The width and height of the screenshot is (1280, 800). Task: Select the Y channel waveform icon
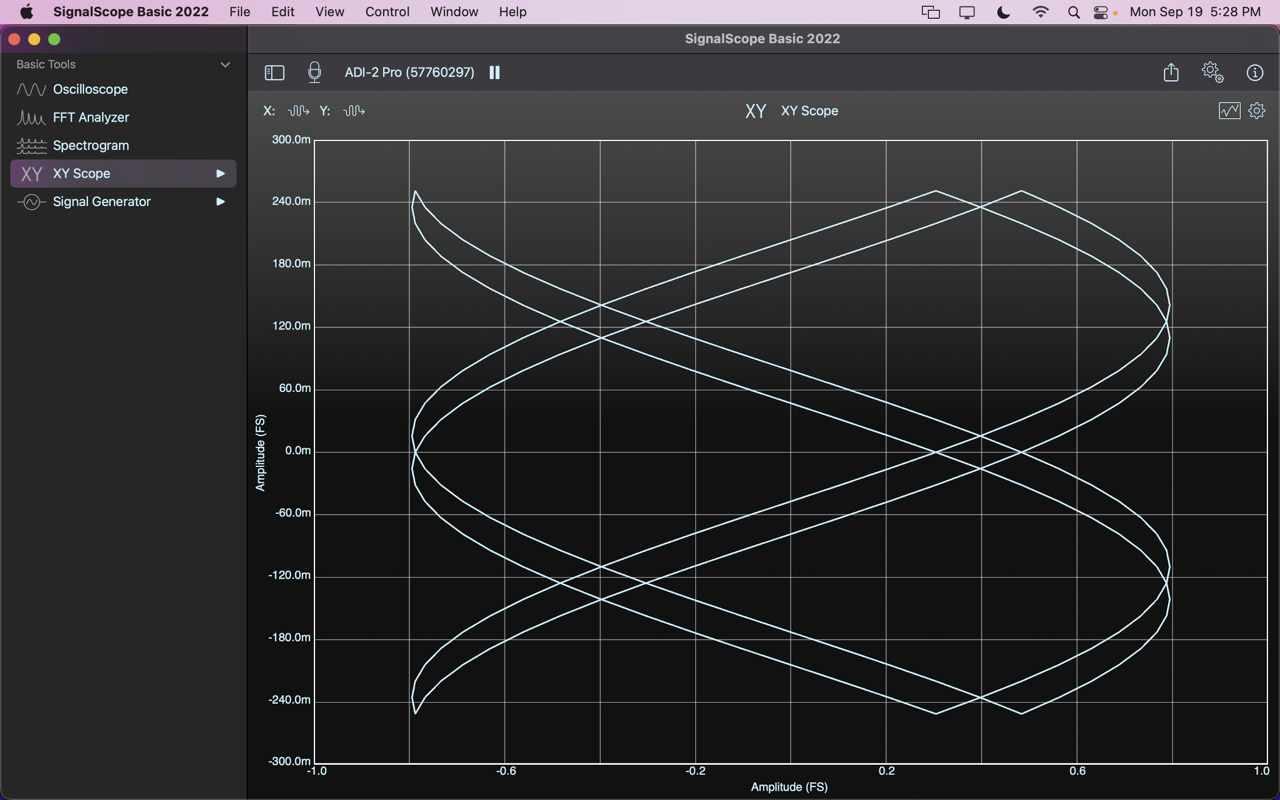click(x=354, y=111)
